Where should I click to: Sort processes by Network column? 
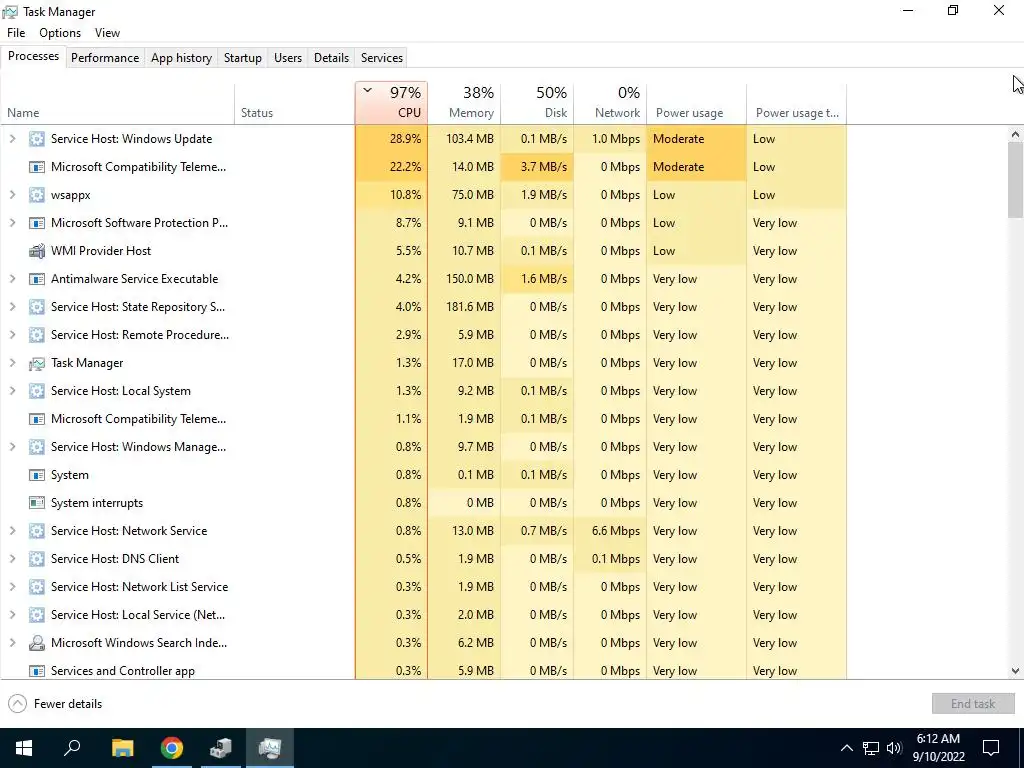coord(611,103)
